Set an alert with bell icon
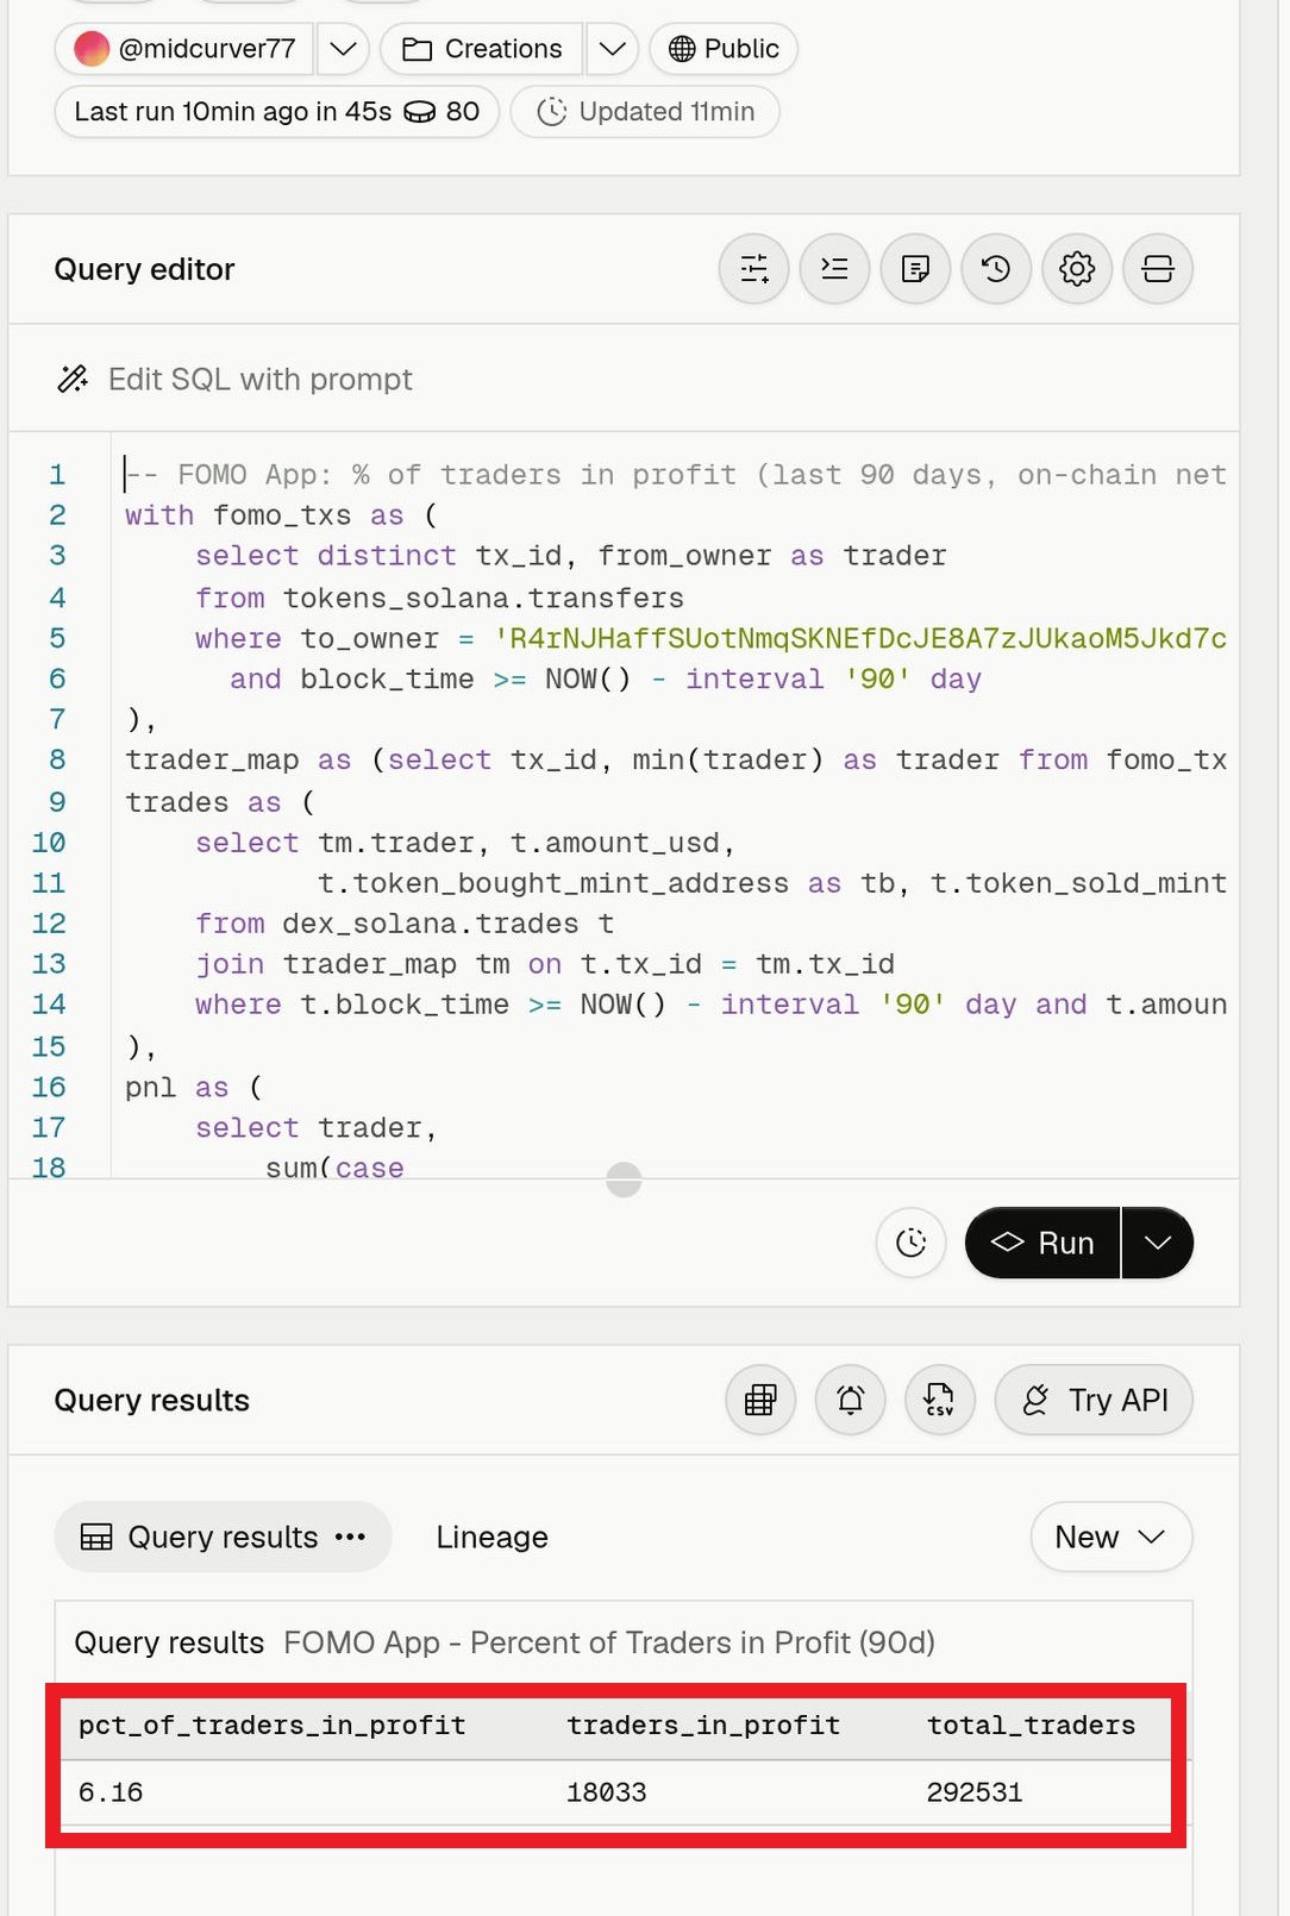 click(850, 1400)
